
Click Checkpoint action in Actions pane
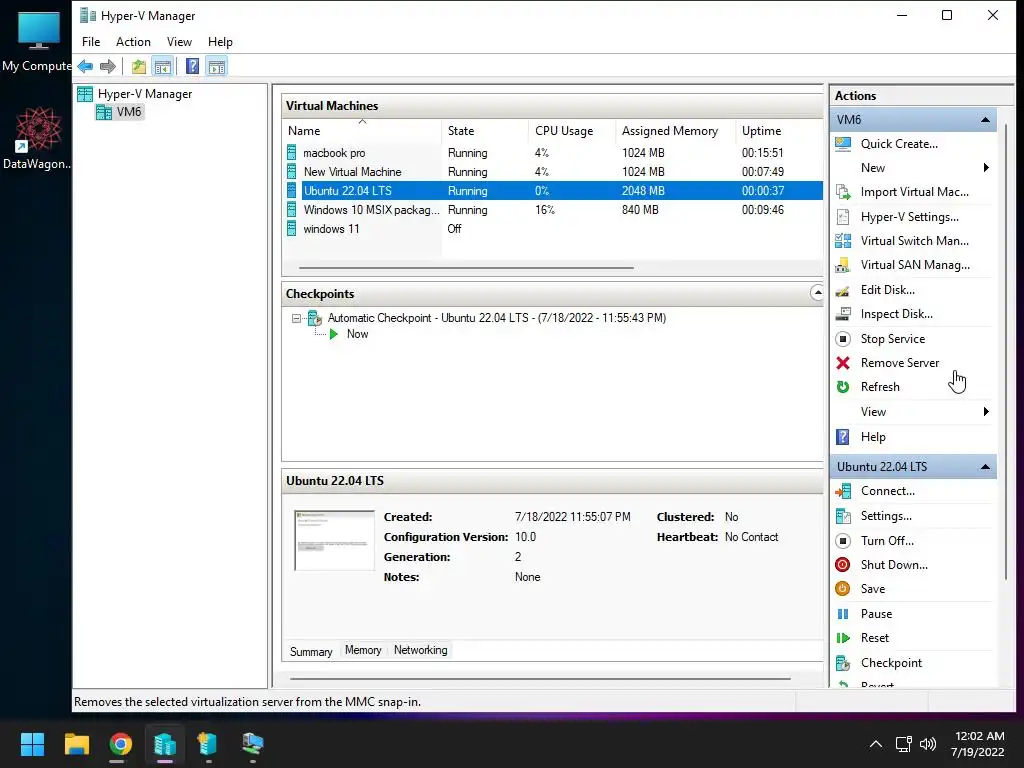point(891,663)
